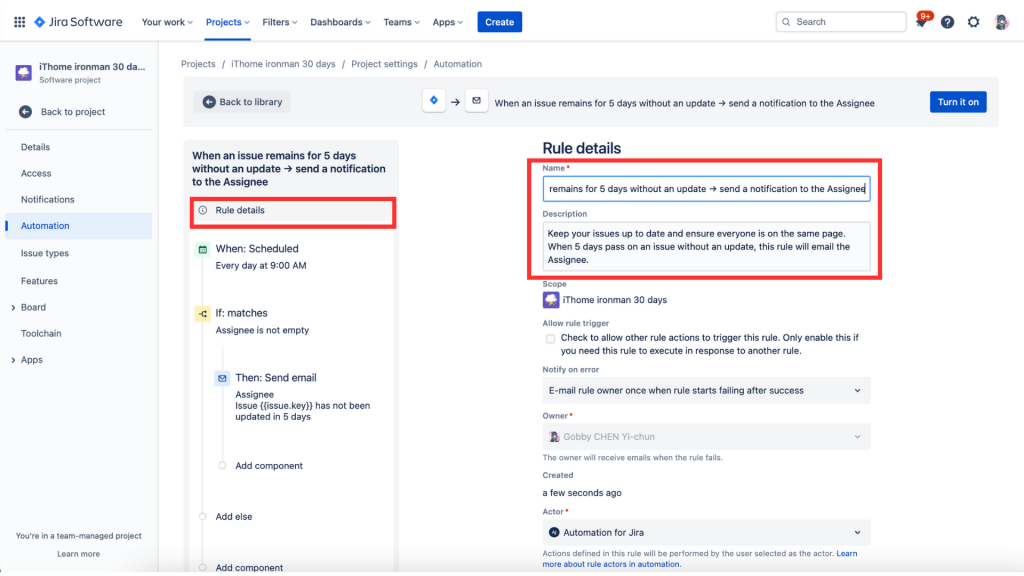The image size is (1024, 576).
Task: Click the iThome ironman 30 days breadcrumb
Action: 283,64
